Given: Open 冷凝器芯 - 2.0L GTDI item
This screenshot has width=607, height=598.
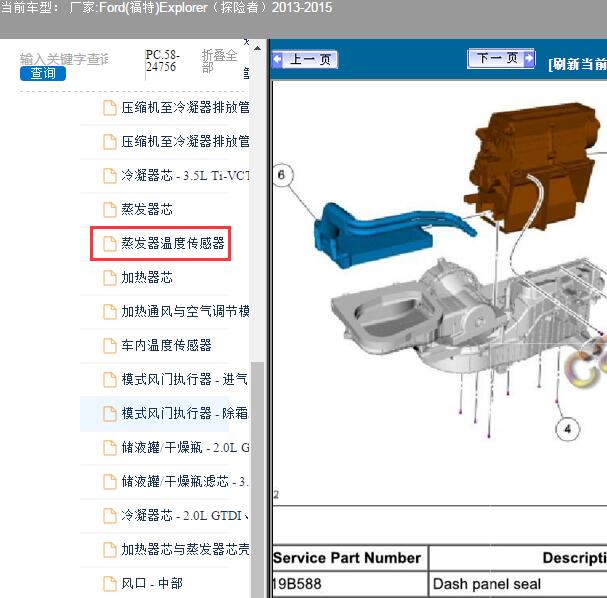Looking at the screenshot, I should coord(185,516).
